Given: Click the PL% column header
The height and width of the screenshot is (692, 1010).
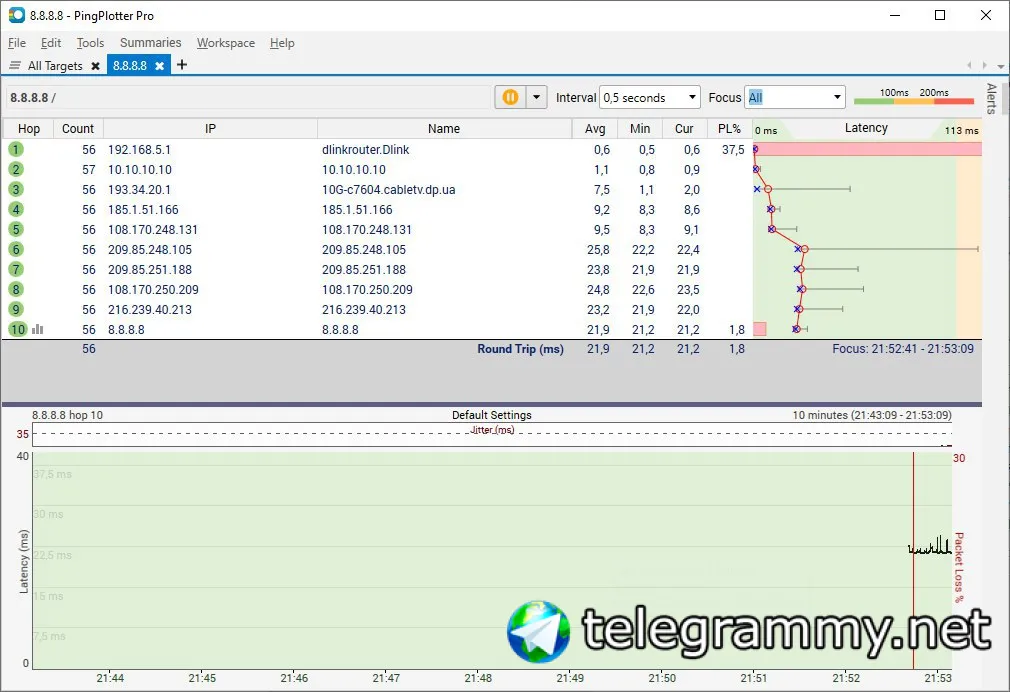Looking at the screenshot, I should 730,128.
